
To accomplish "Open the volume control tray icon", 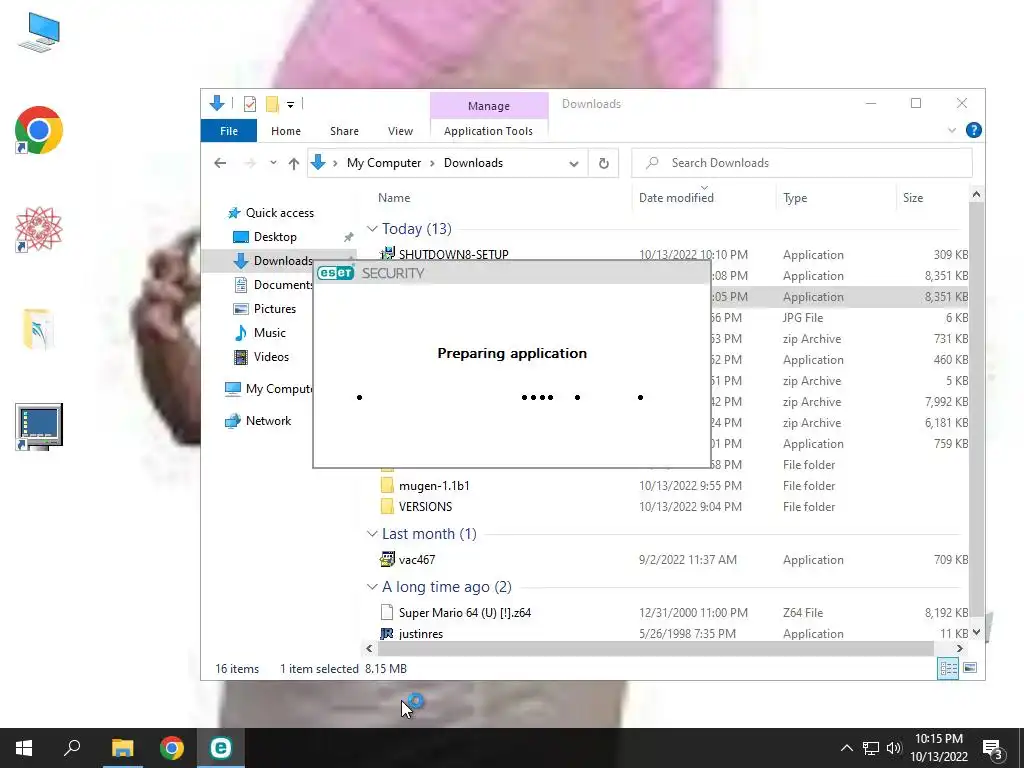I will click(x=894, y=748).
